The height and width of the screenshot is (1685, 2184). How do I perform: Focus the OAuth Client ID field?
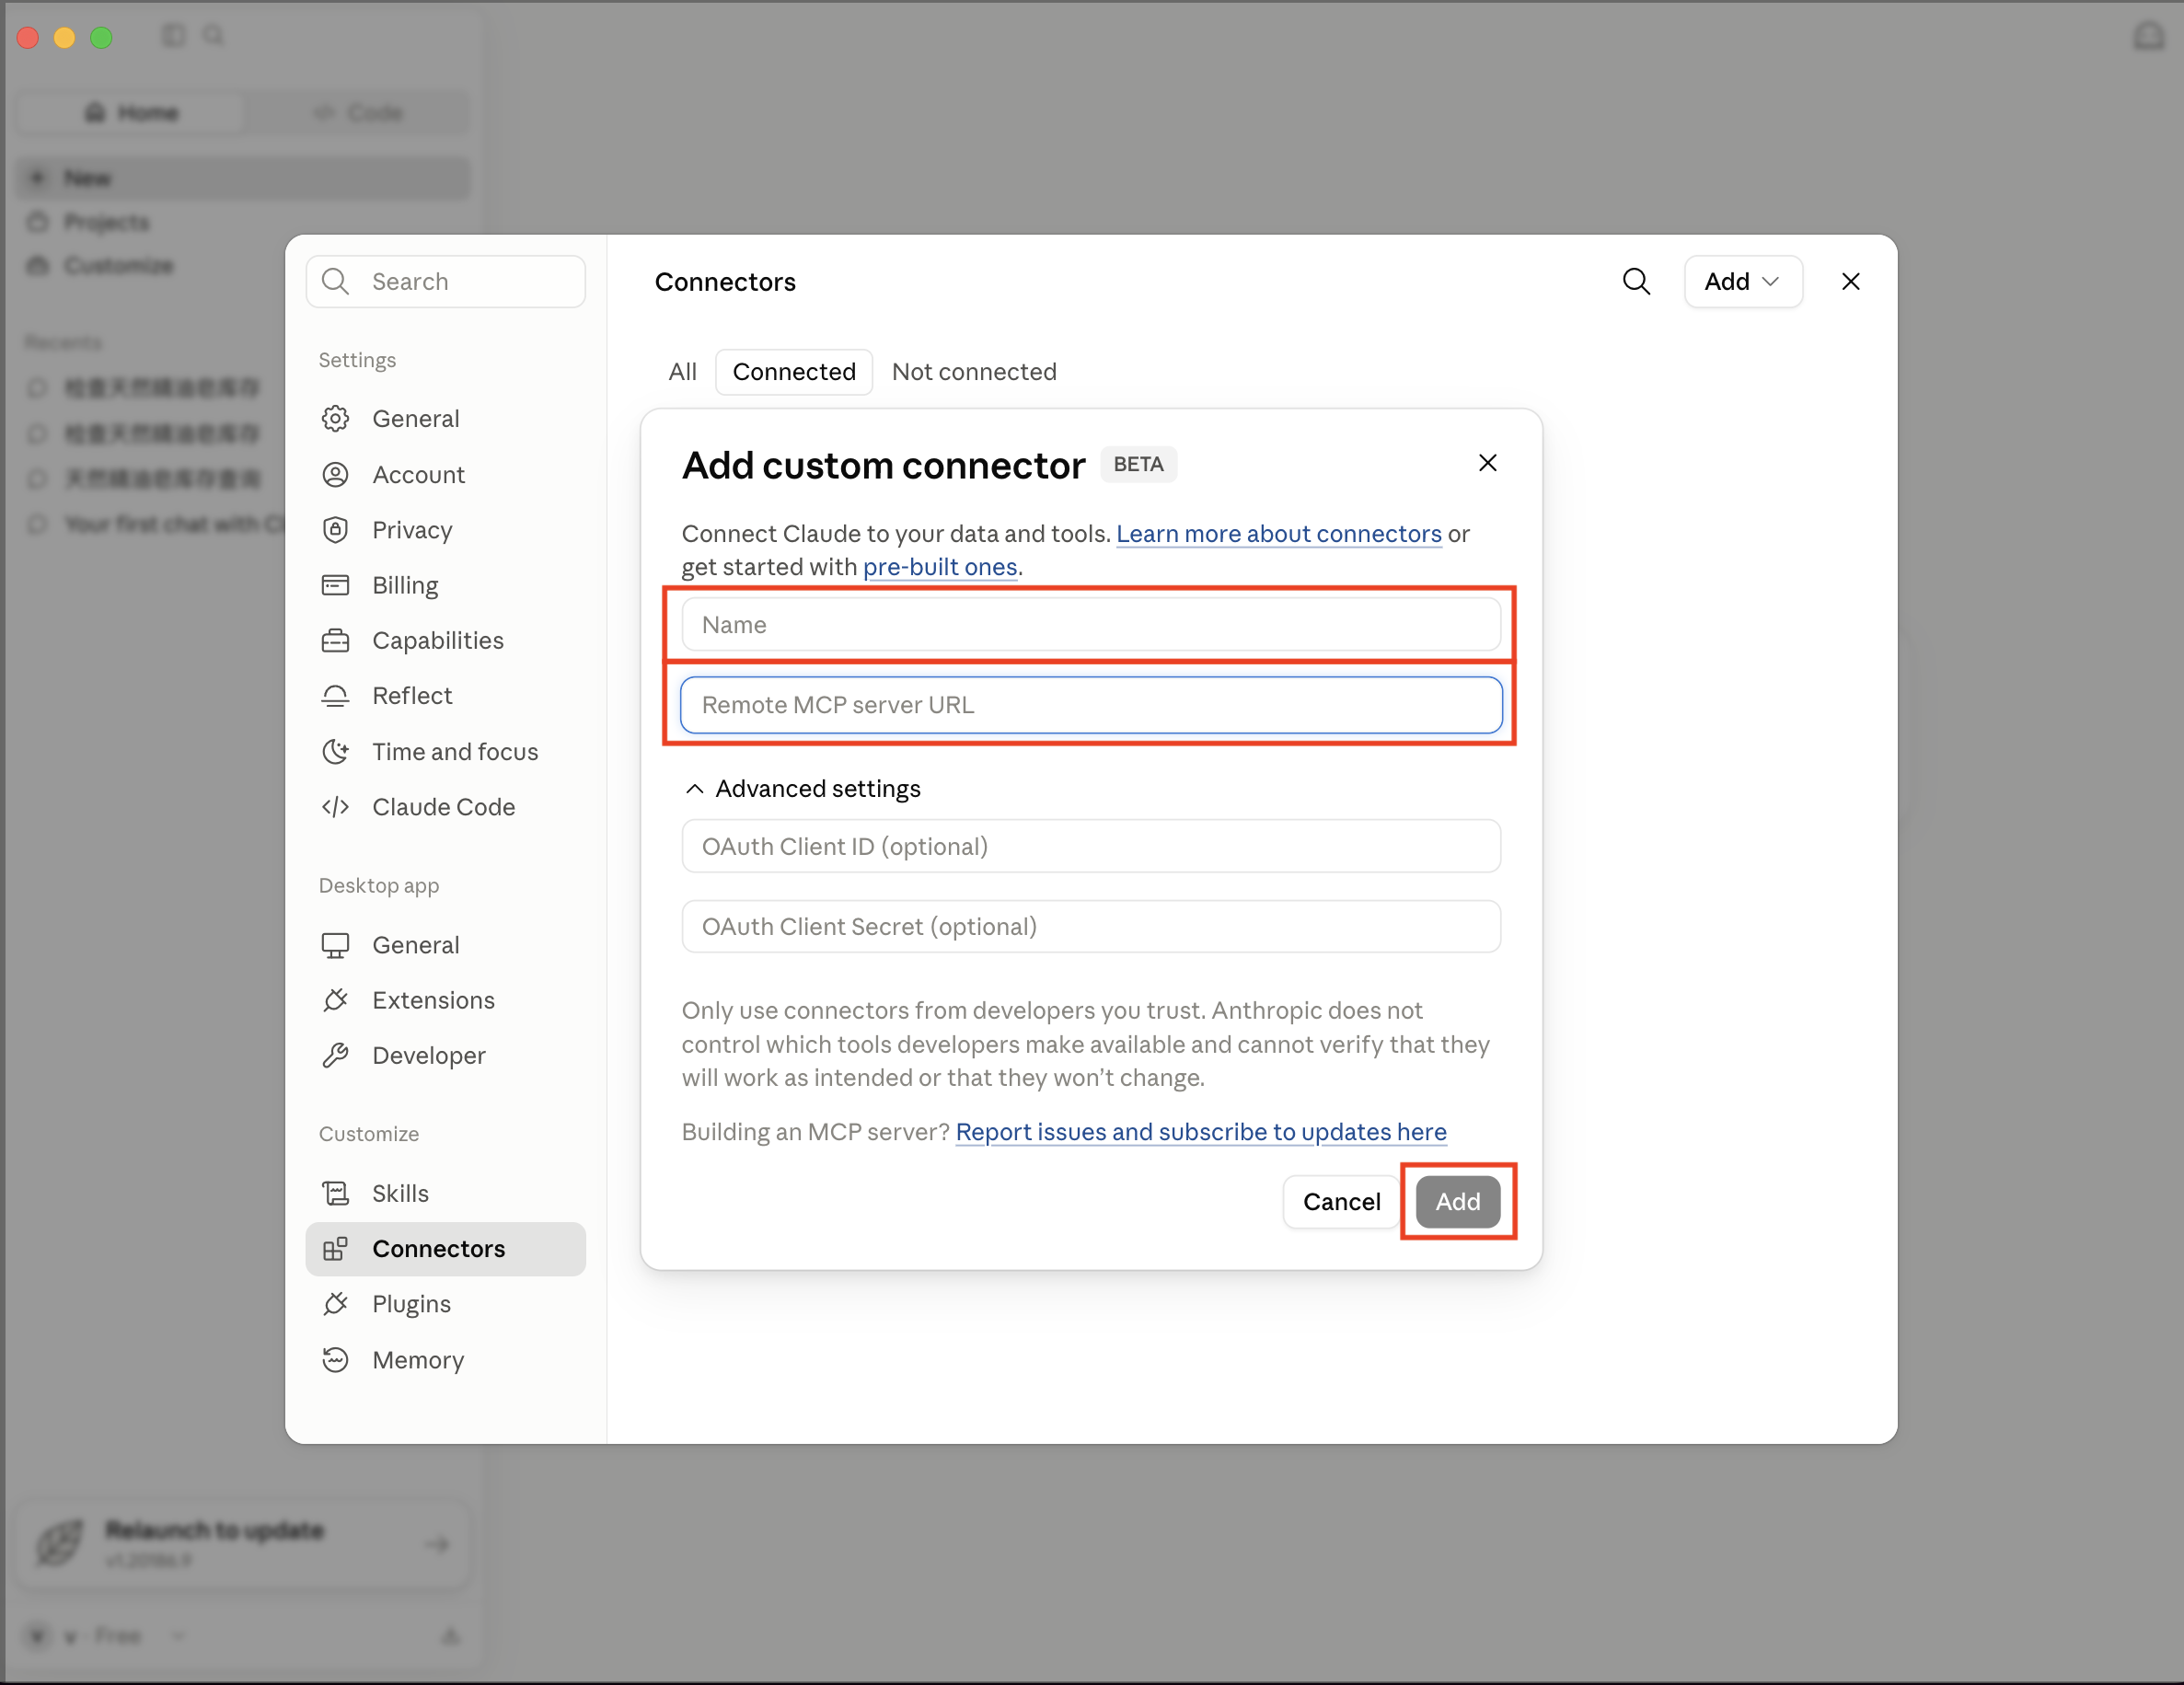[1091, 846]
